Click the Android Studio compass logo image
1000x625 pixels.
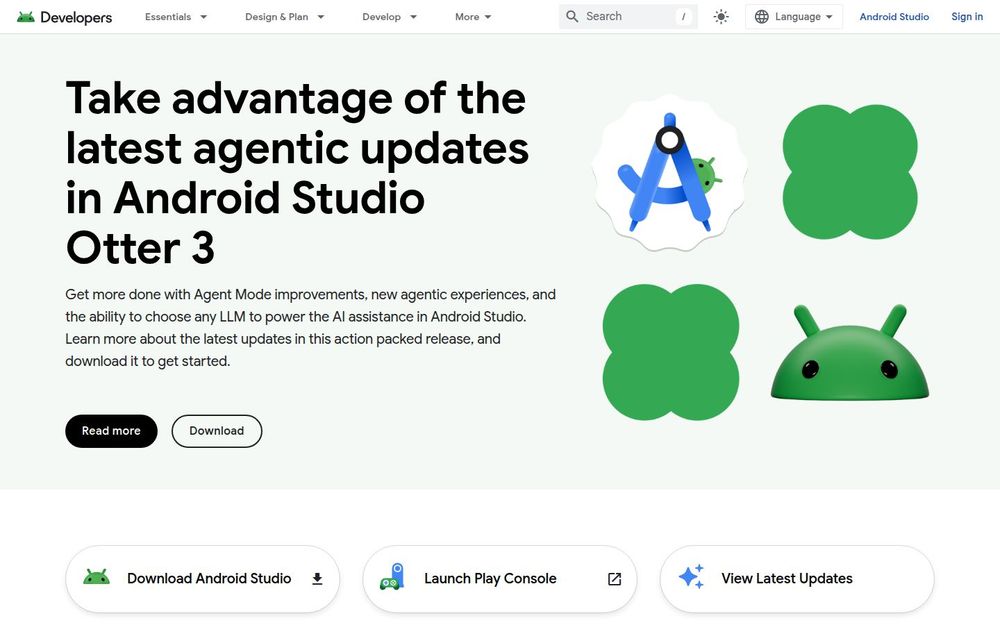coord(670,172)
